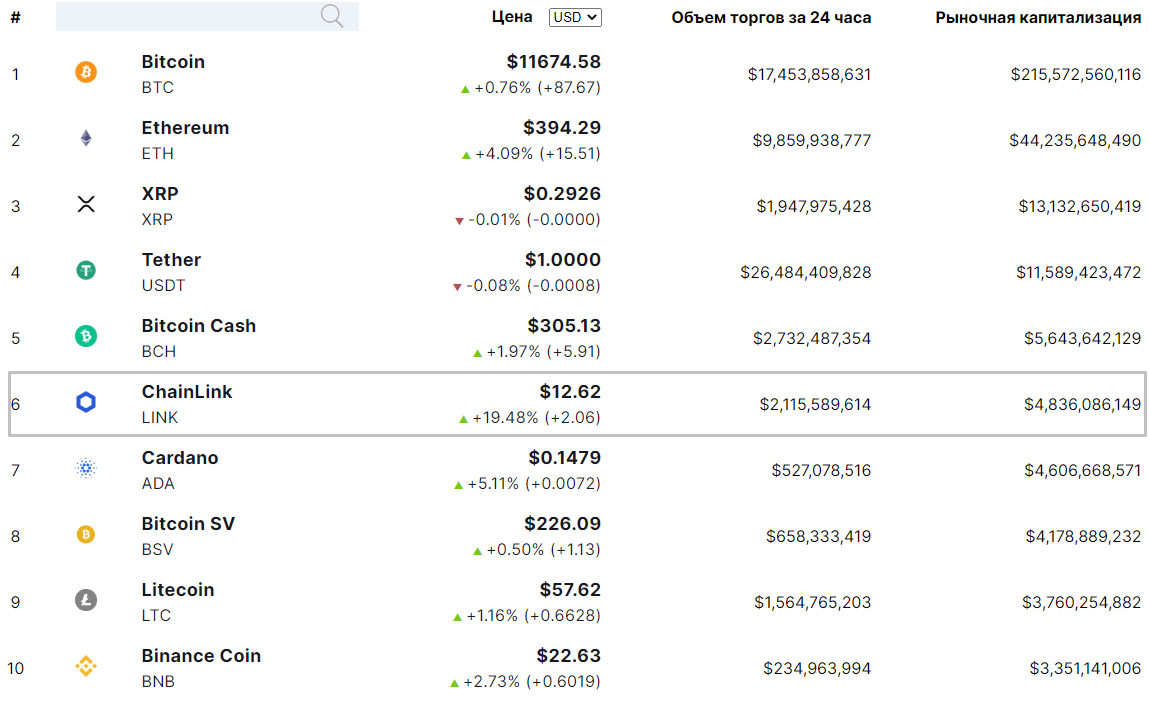
Task: Click the Bitcoin SV icon
Action: pos(86,535)
